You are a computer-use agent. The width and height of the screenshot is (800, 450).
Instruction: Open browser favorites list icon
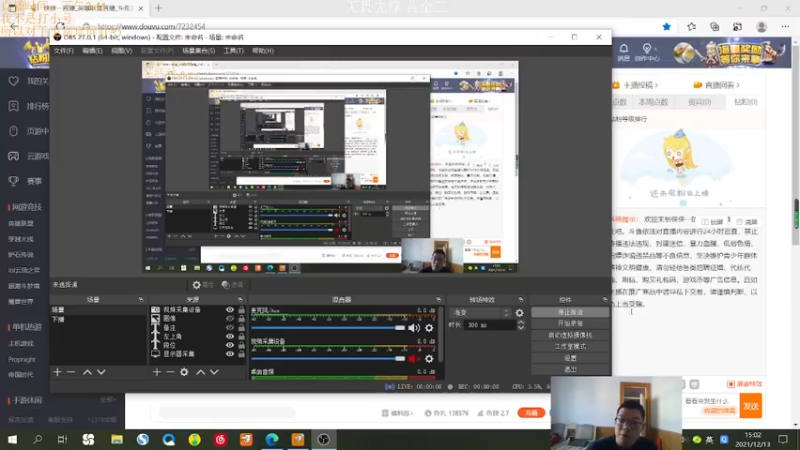pyautogui.click(x=691, y=27)
